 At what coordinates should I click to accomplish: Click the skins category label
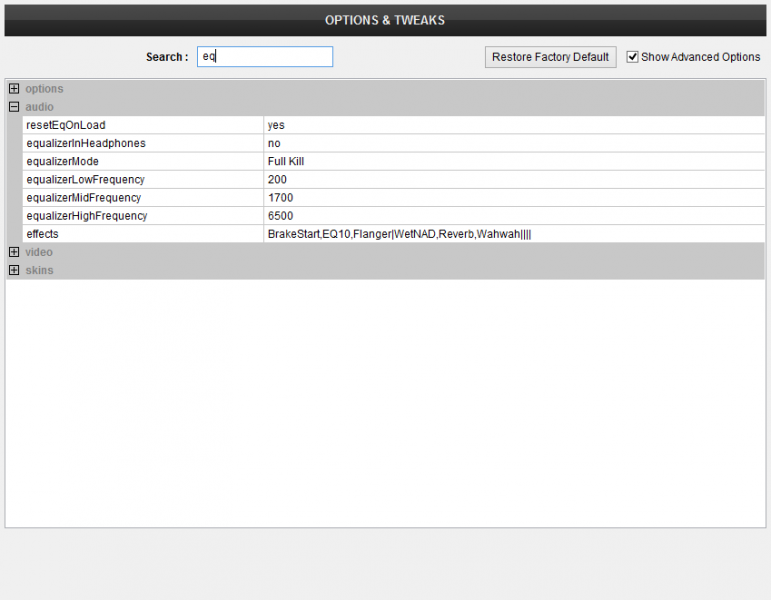39,270
